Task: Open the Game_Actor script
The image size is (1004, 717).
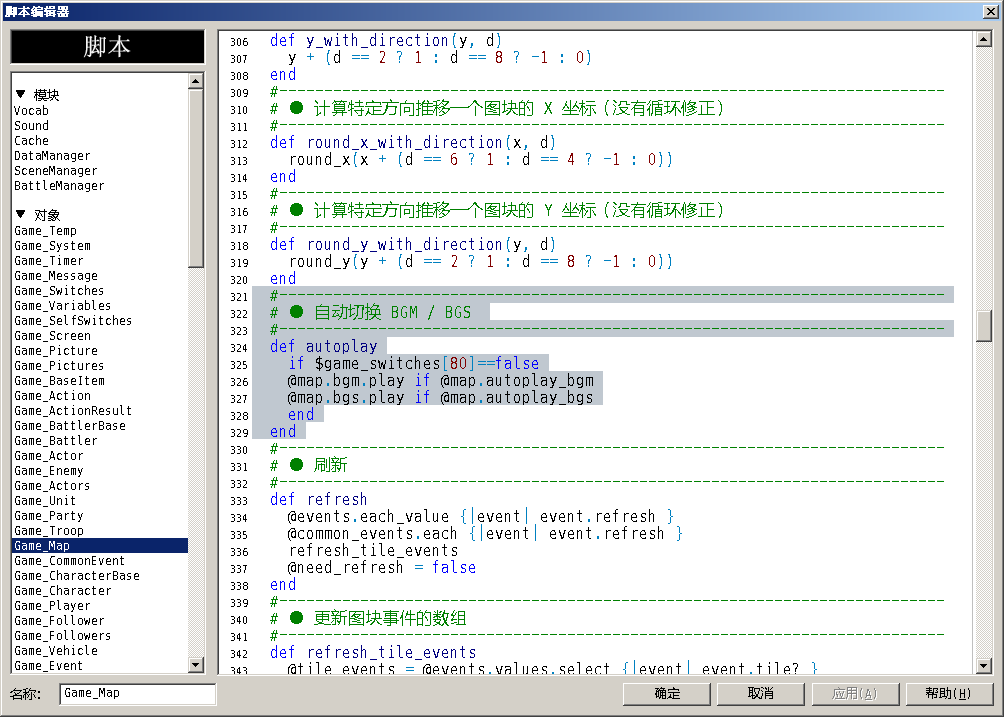Action: click(x=49, y=456)
